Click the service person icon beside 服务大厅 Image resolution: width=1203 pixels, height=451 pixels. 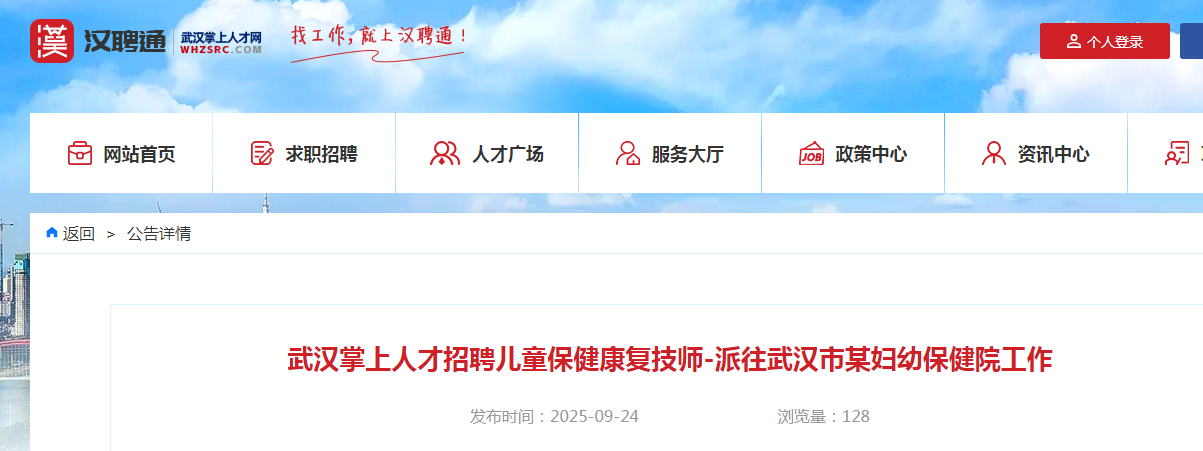(628, 153)
